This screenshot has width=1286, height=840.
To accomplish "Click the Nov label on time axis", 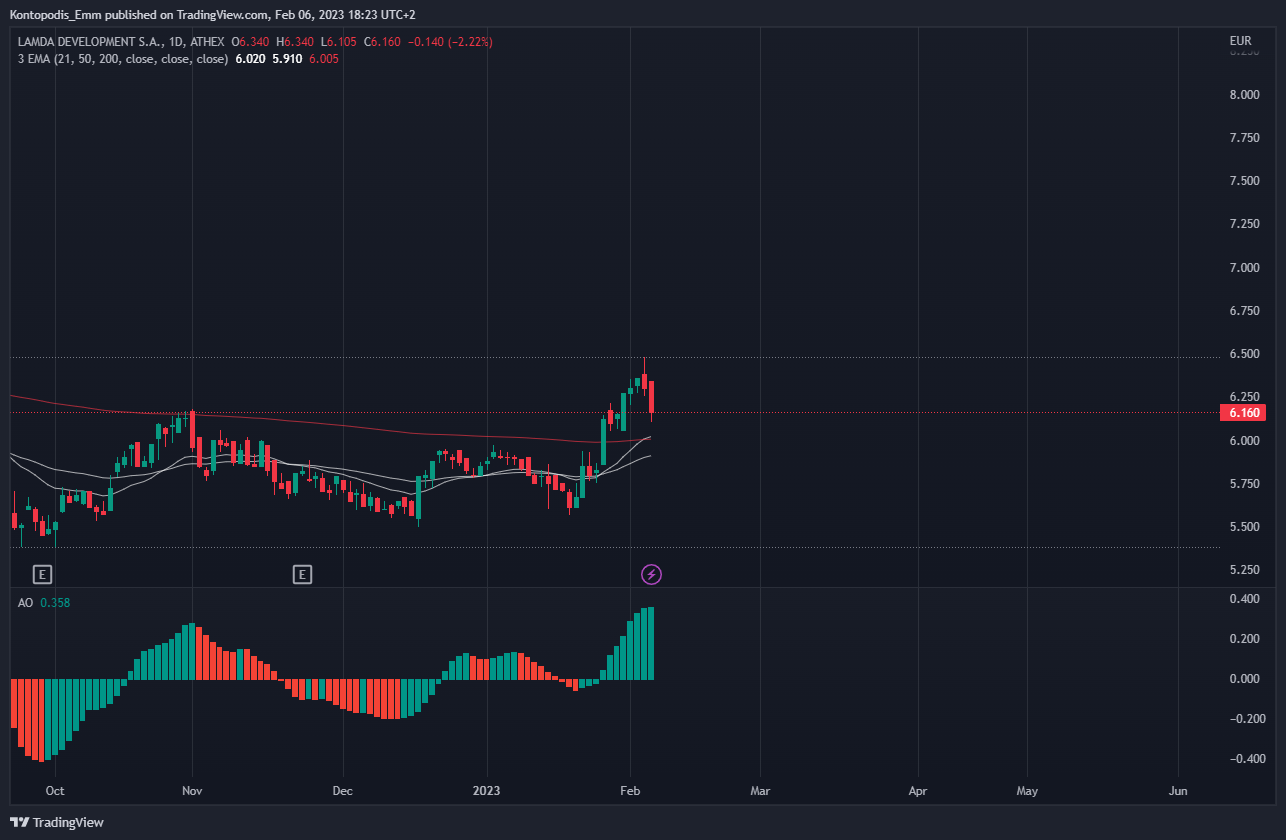I will [x=193, y=791].
